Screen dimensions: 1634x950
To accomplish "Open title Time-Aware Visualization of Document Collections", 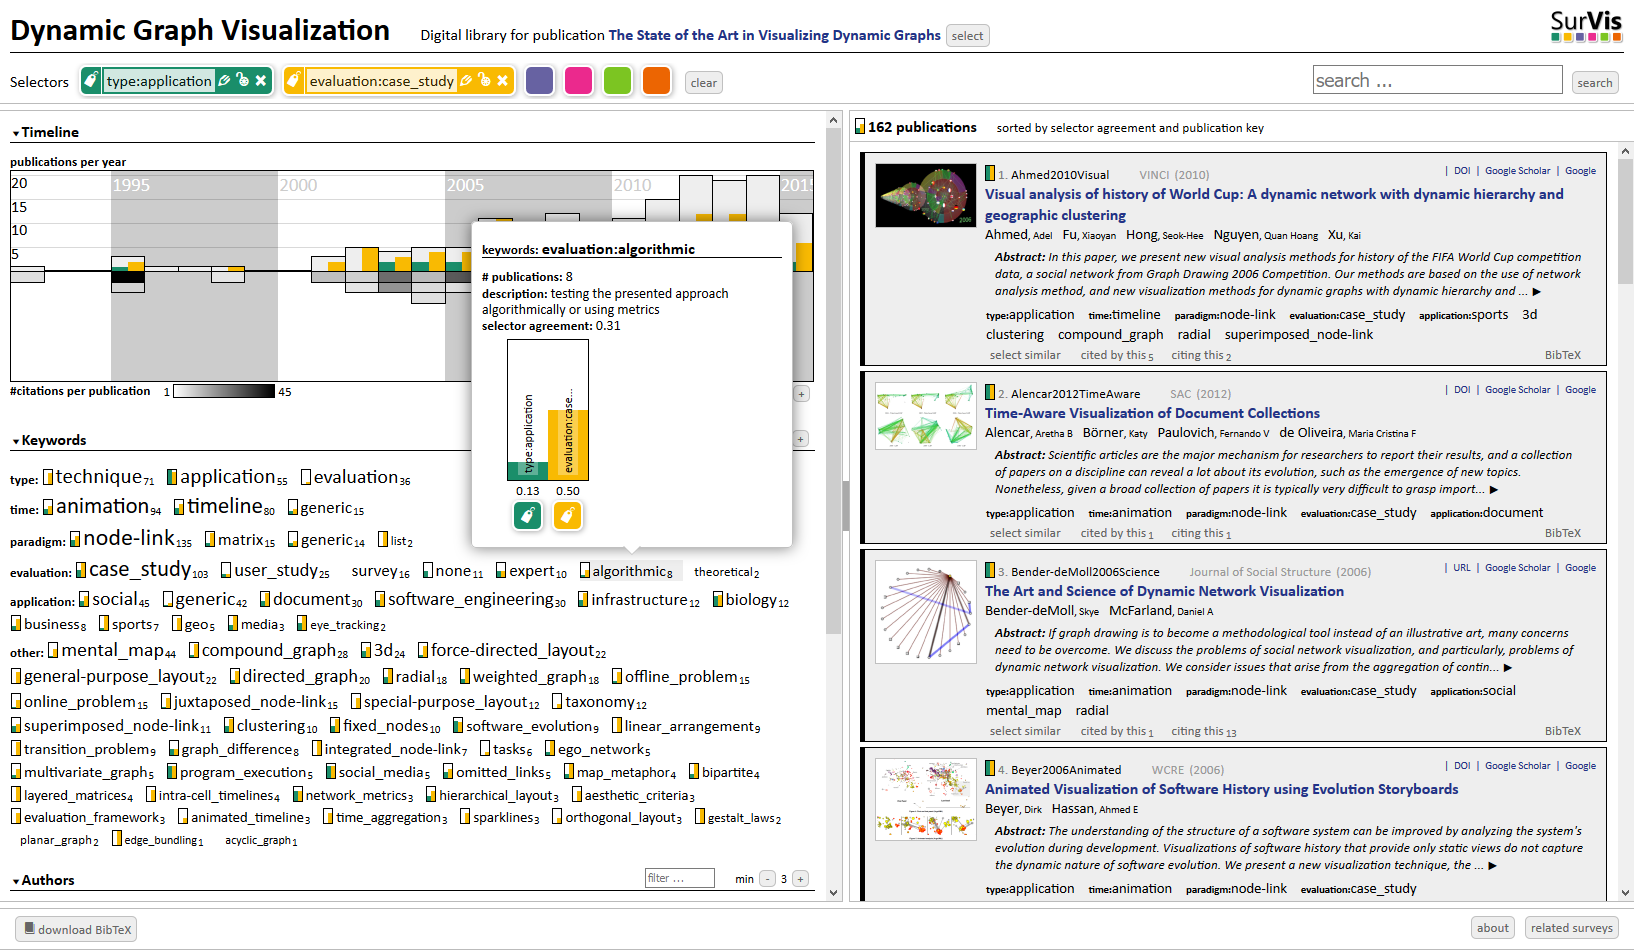I will coord(1152,413).
